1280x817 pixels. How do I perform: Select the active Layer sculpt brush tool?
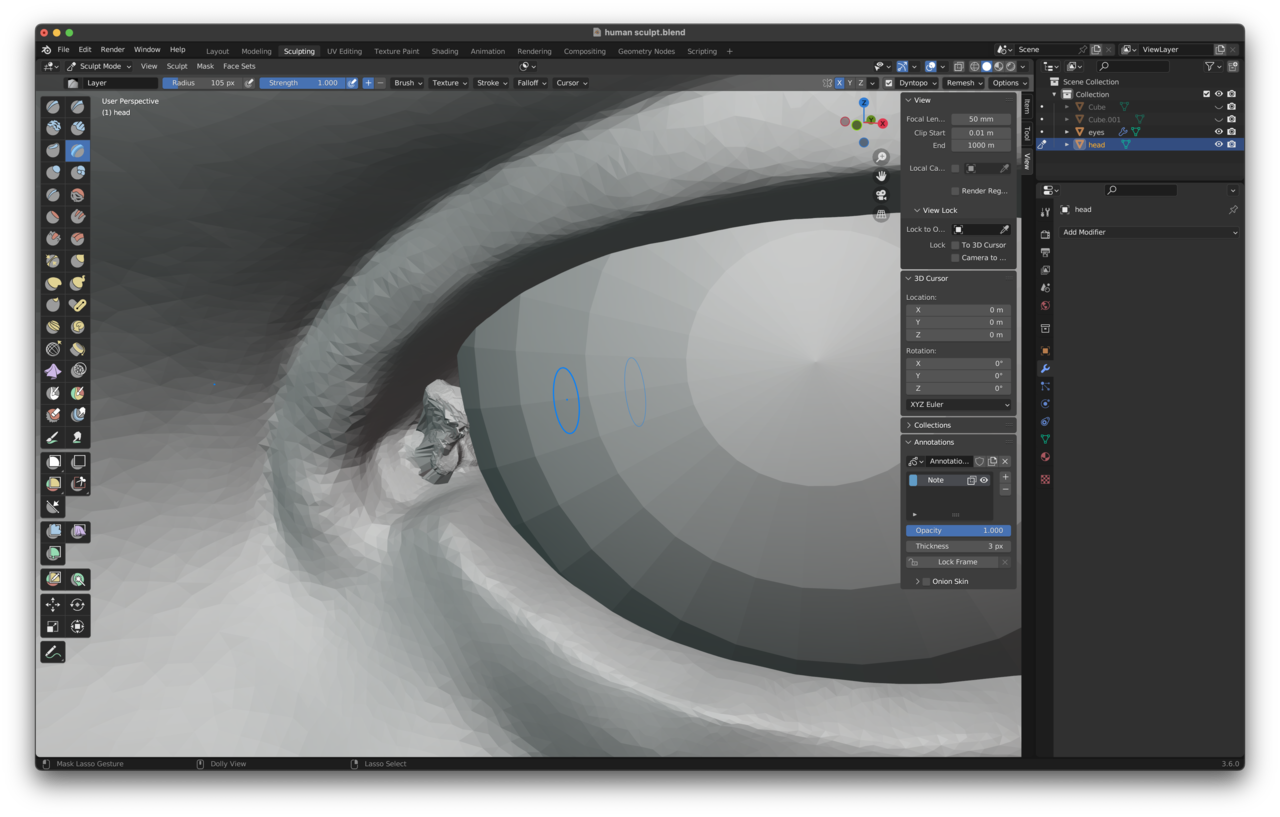(x=77, y=151)
